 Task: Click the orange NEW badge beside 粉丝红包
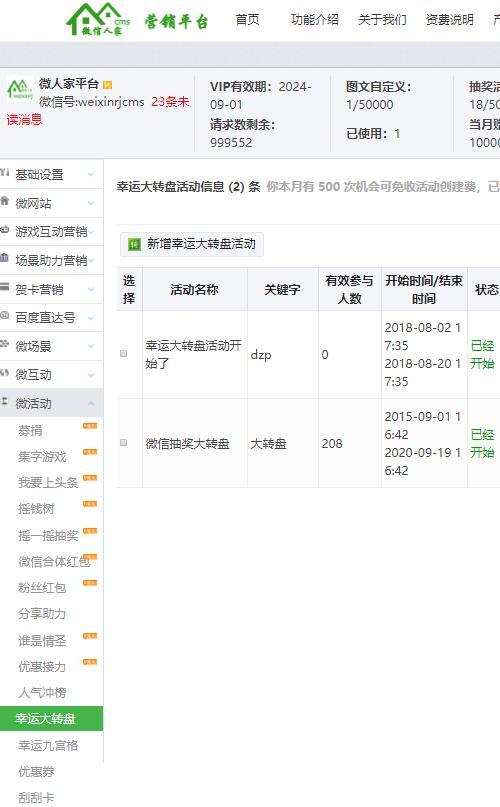pos(90,583)
